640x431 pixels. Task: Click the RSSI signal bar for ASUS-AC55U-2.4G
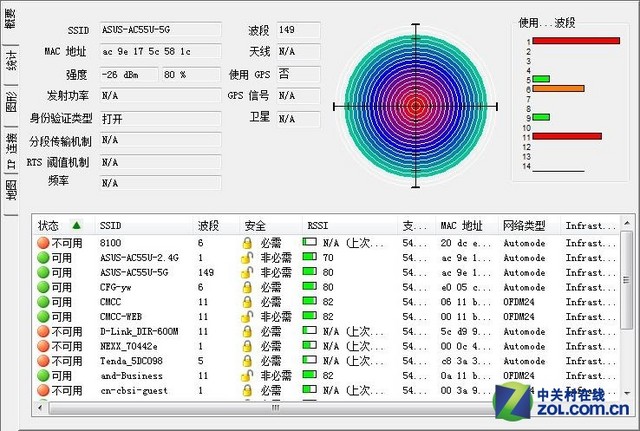(x=310, y=257)
